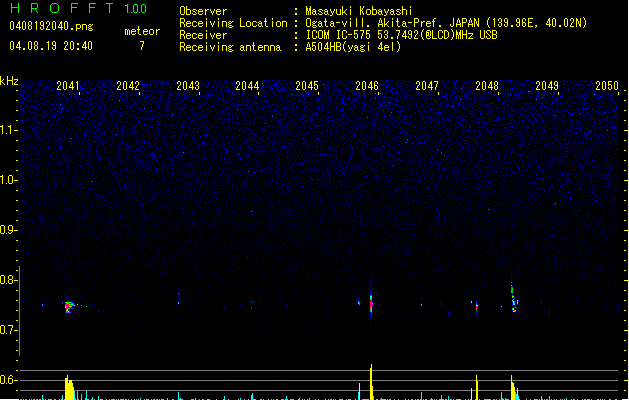Click the timestamp 04.08.19 20:40
The height and width of the screenshot is (400, 629).
click(51, 46)
